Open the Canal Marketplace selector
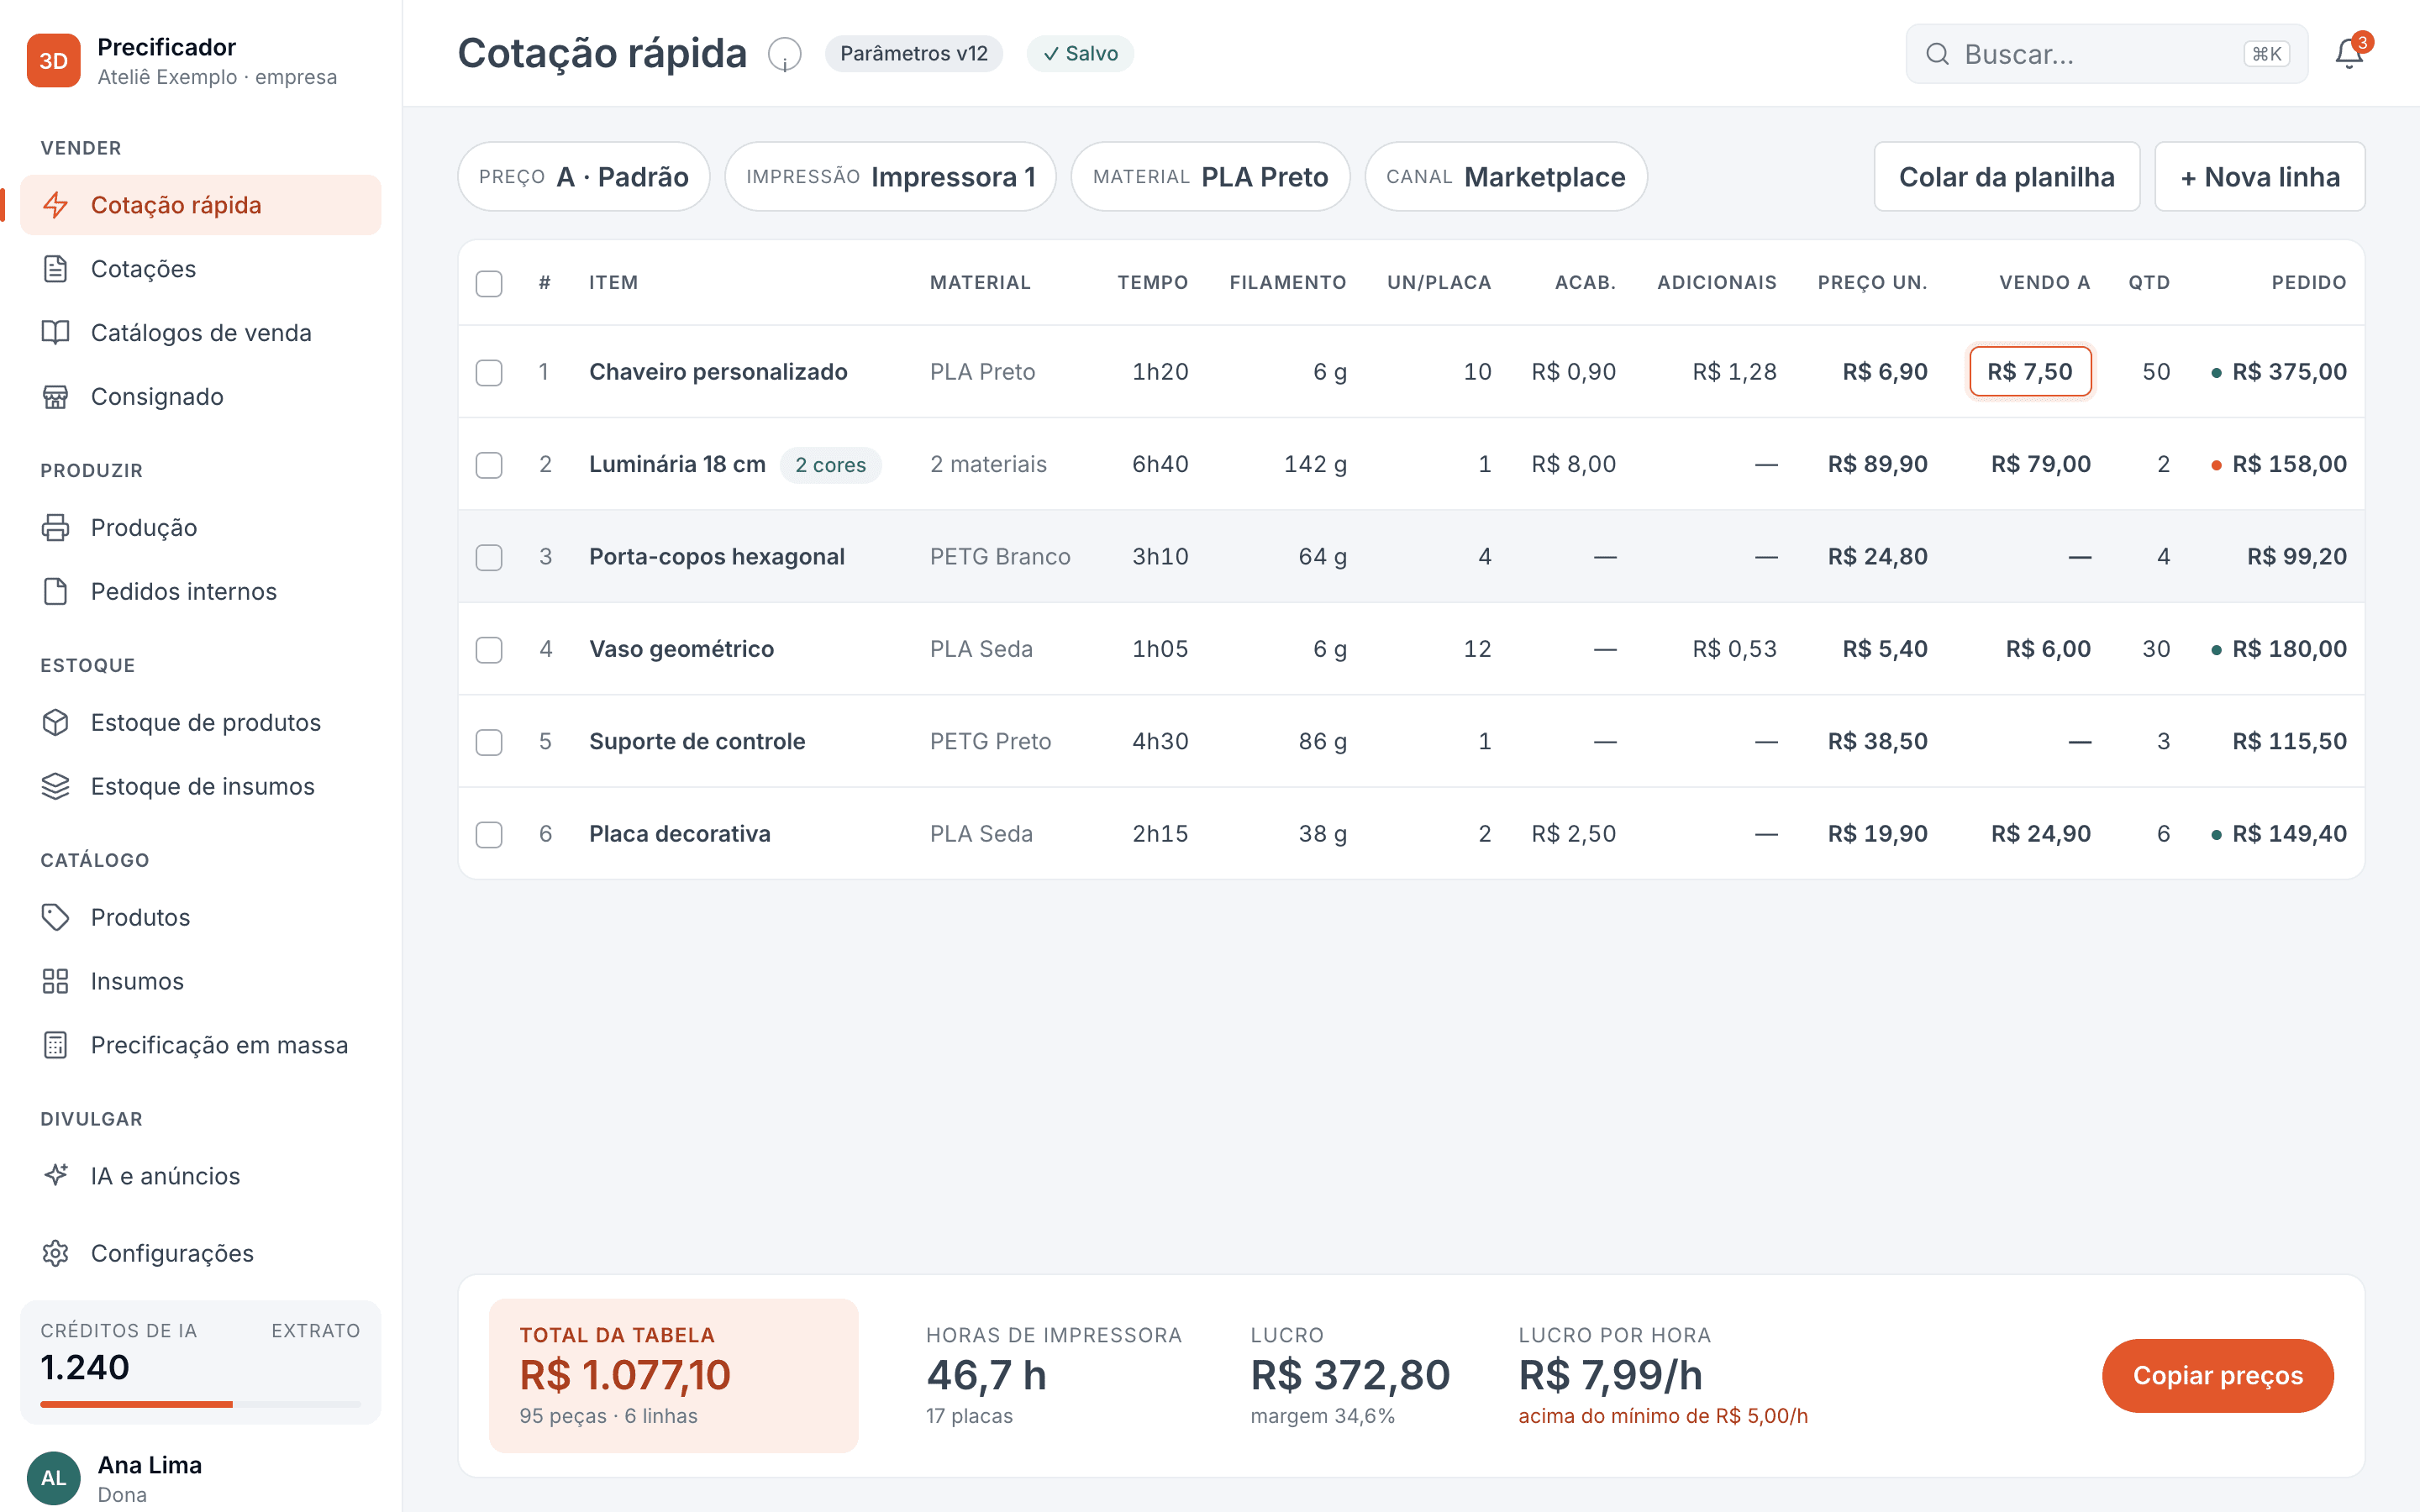The width and height of the screenshot is (2420, 1512). 1506,177
